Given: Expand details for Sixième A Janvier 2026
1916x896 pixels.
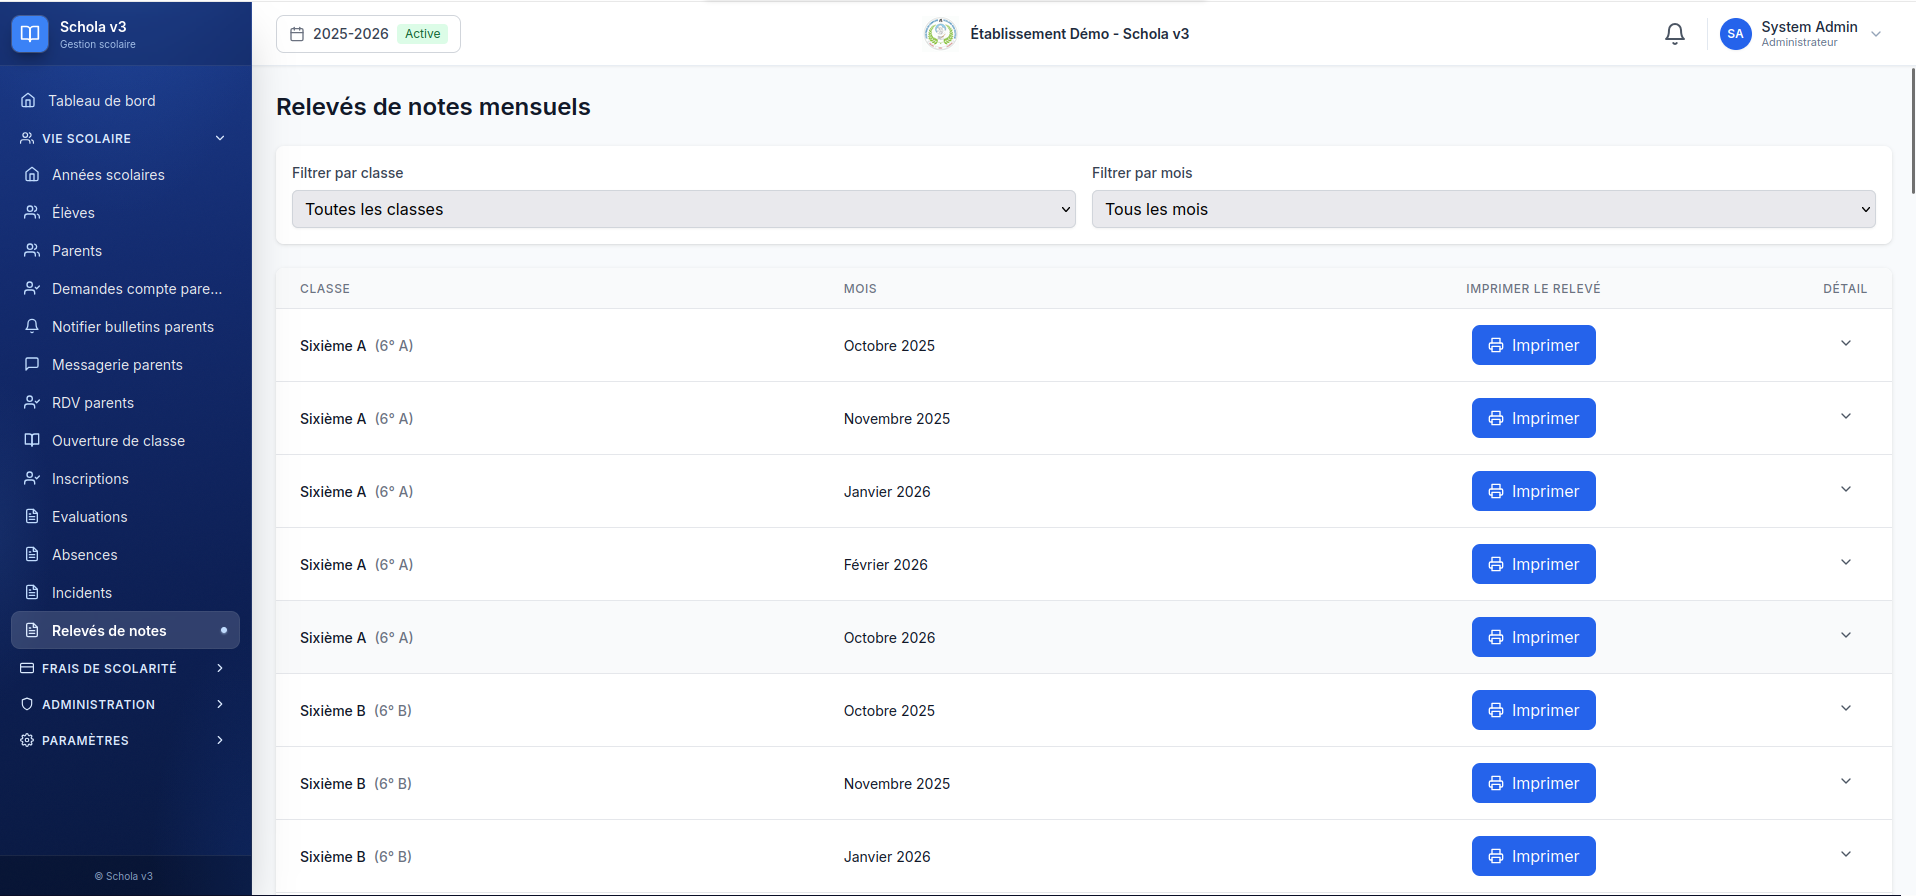Looking at the screenshot, I should [x=1846, y=489].
